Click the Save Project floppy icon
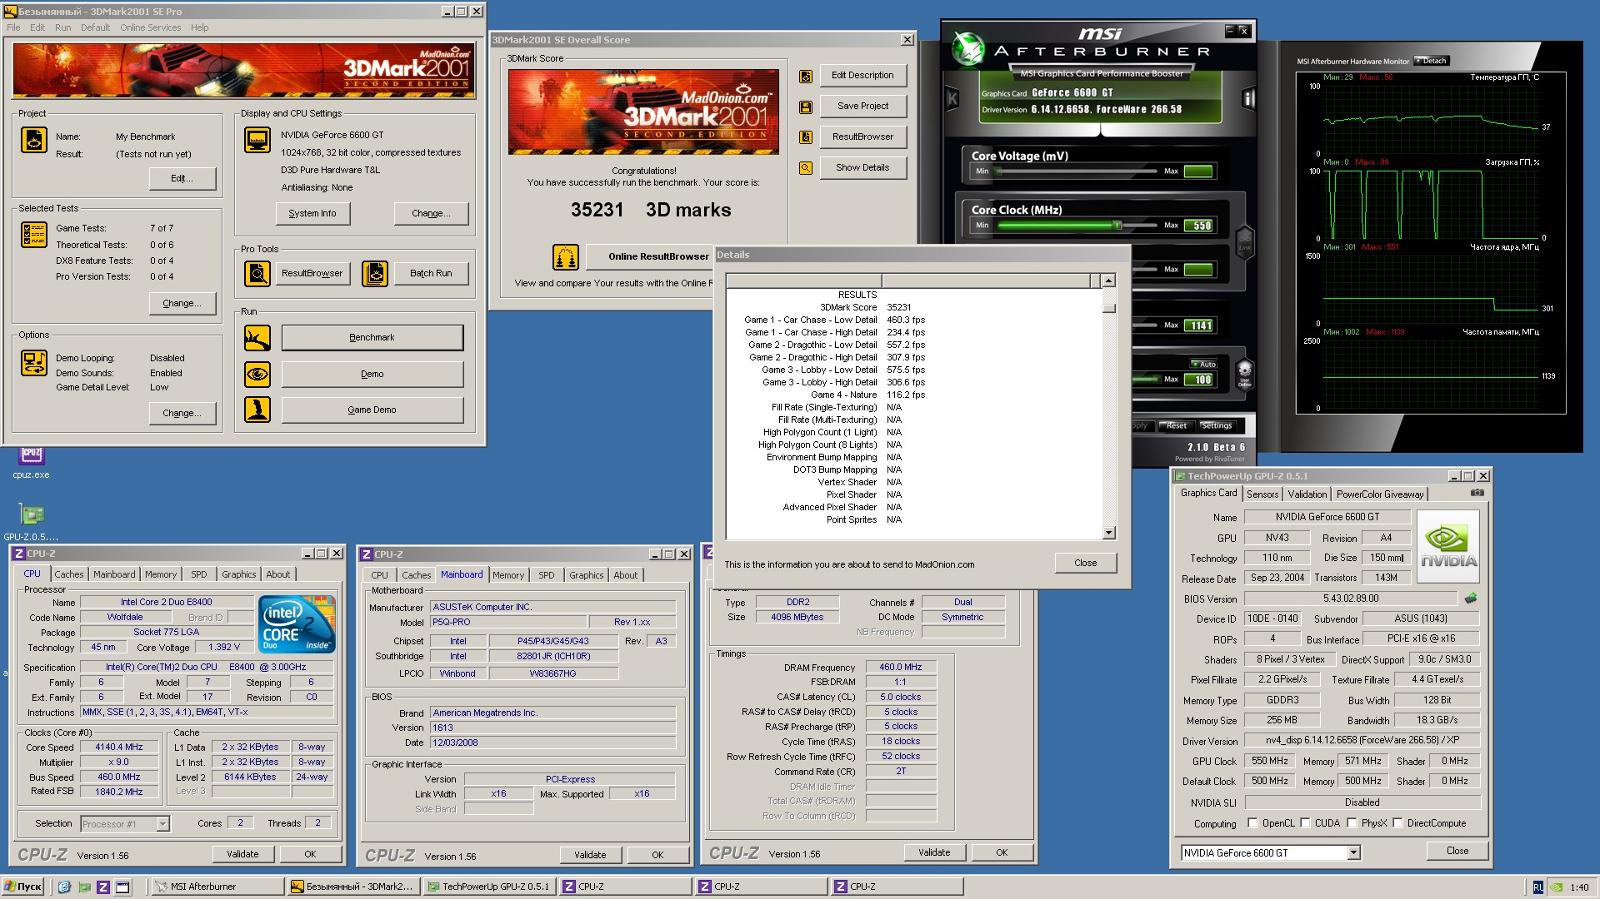 (806, 107)
